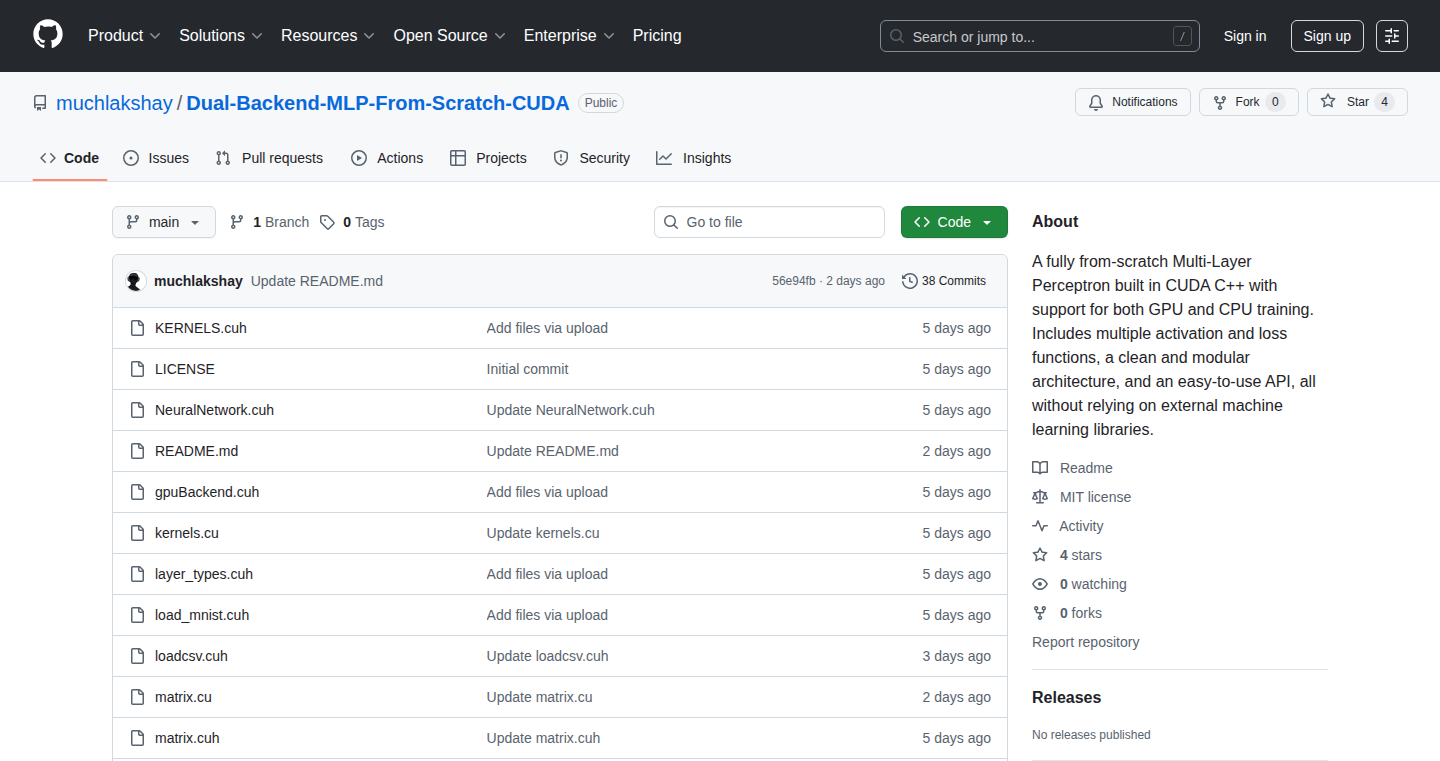
Task: Open the matrix.cuh file
Action: [187, 738]
